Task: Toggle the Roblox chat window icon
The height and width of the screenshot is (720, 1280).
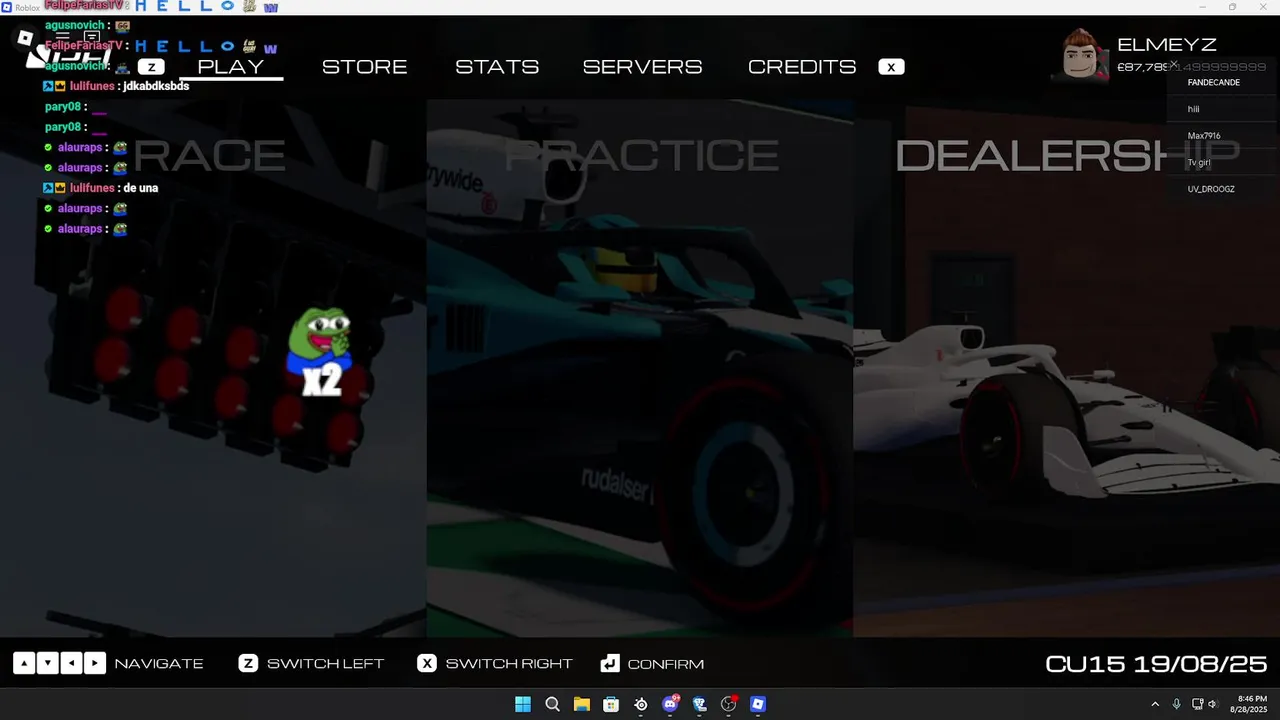Action: point(92,38)
